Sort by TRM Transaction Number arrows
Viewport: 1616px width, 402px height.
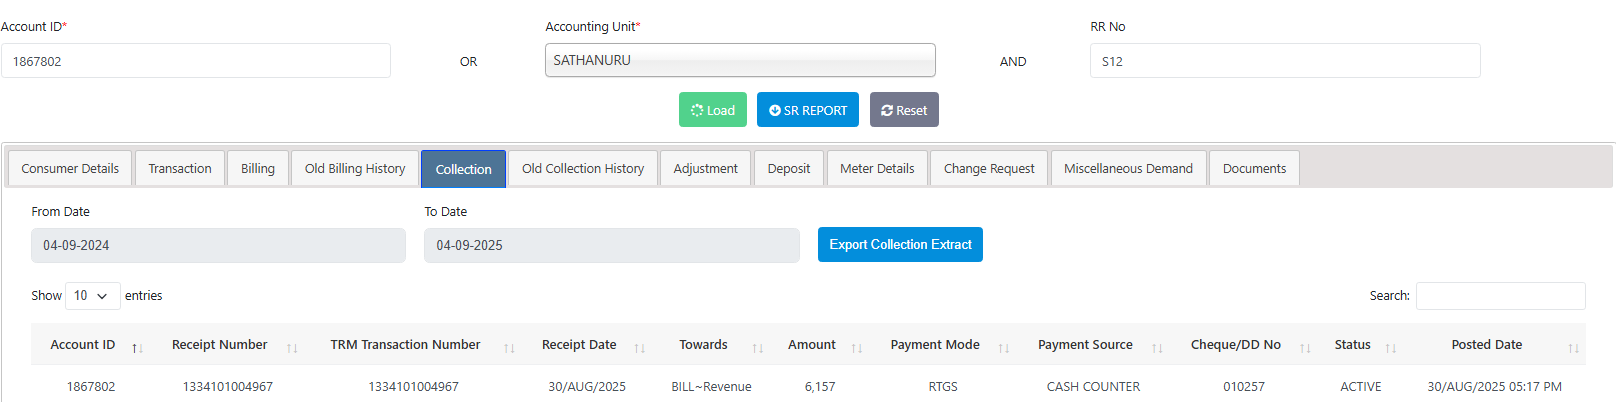[509, 347]
